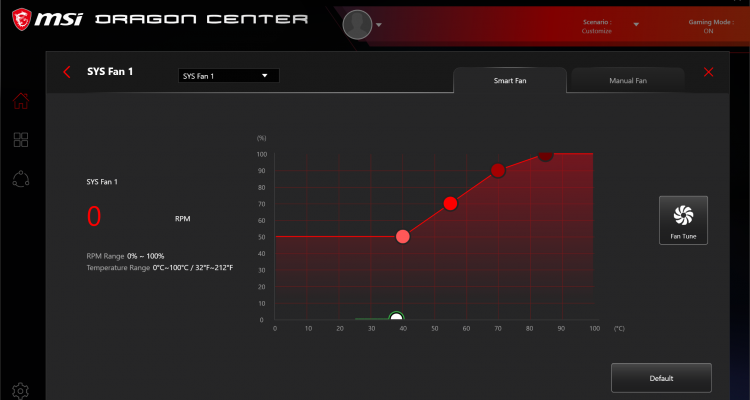Viewport: 750px width, 400px height.
Task: Open the Scenario Customize dropdown
Action: click(636, 25)
